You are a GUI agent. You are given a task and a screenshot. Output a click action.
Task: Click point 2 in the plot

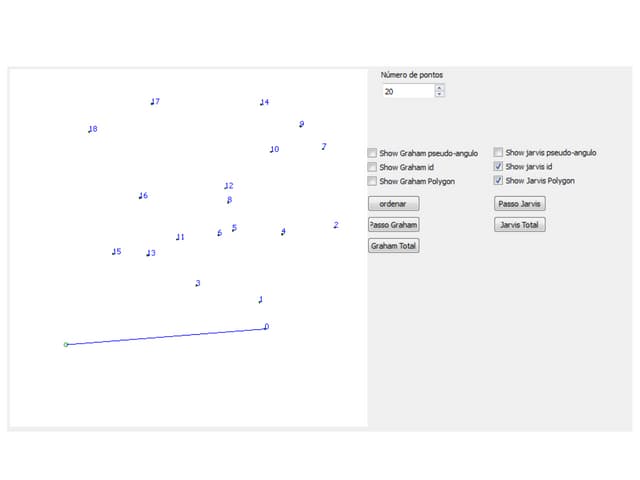(335, 226)
